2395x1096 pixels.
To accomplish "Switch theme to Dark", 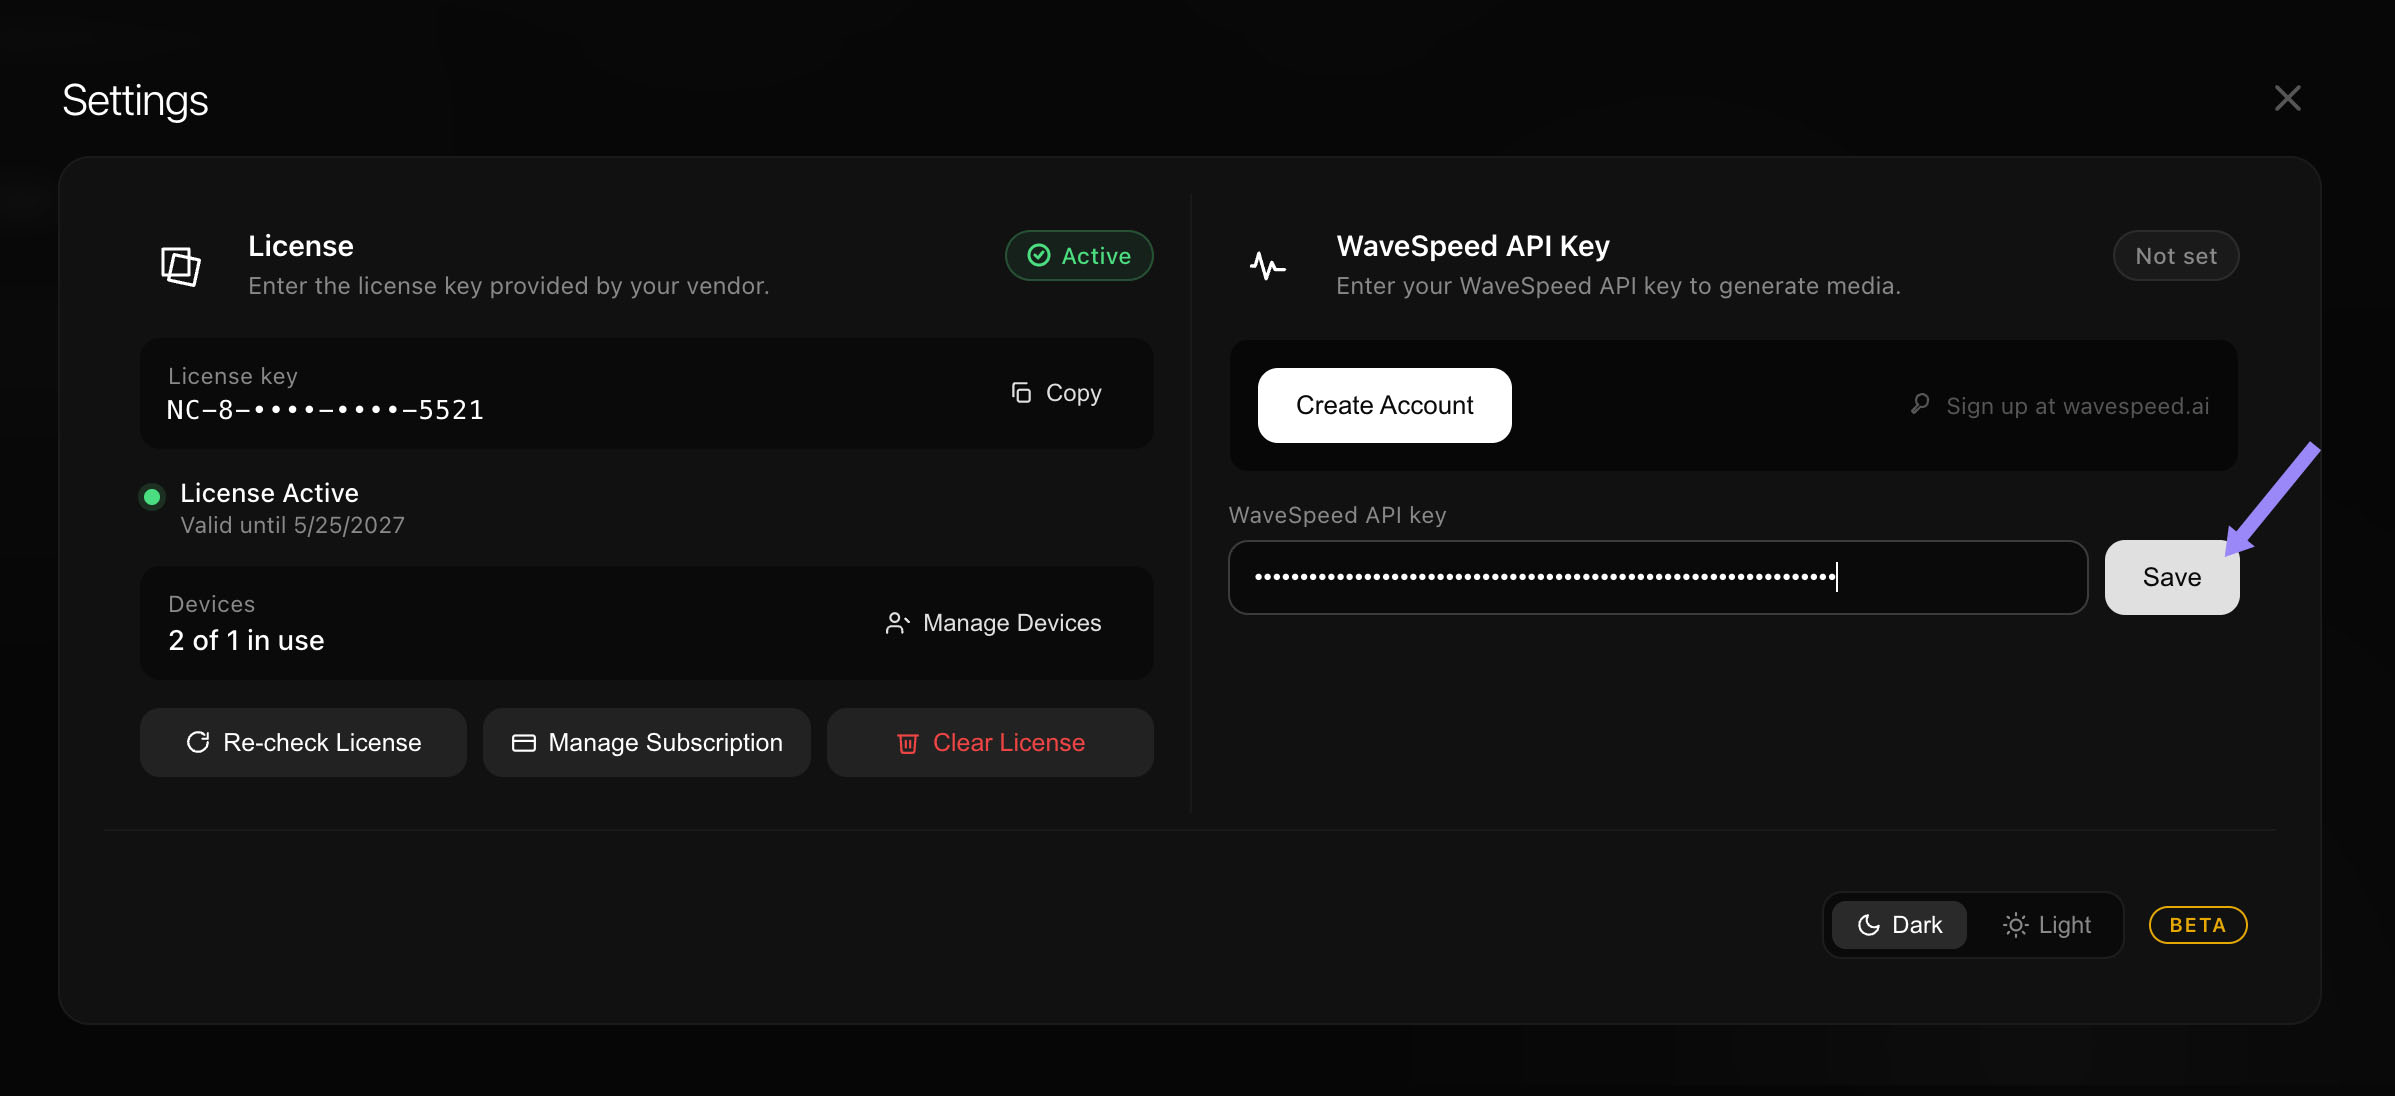I will click(1899, 925).
